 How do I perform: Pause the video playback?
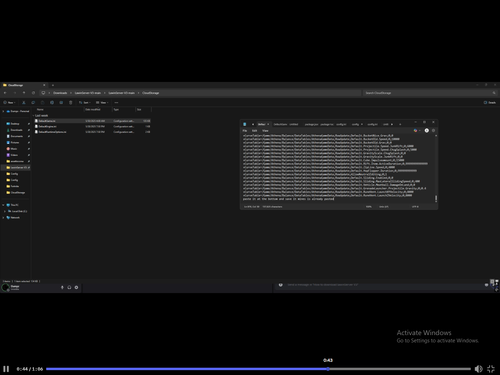[6, 369]
